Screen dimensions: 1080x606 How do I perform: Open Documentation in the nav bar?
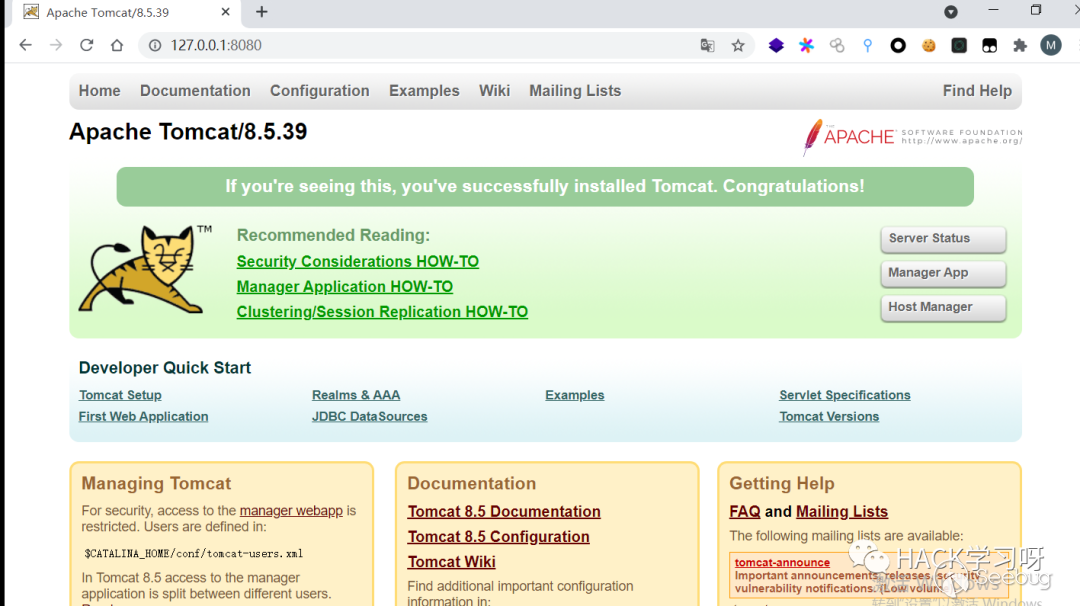point(195,91)
